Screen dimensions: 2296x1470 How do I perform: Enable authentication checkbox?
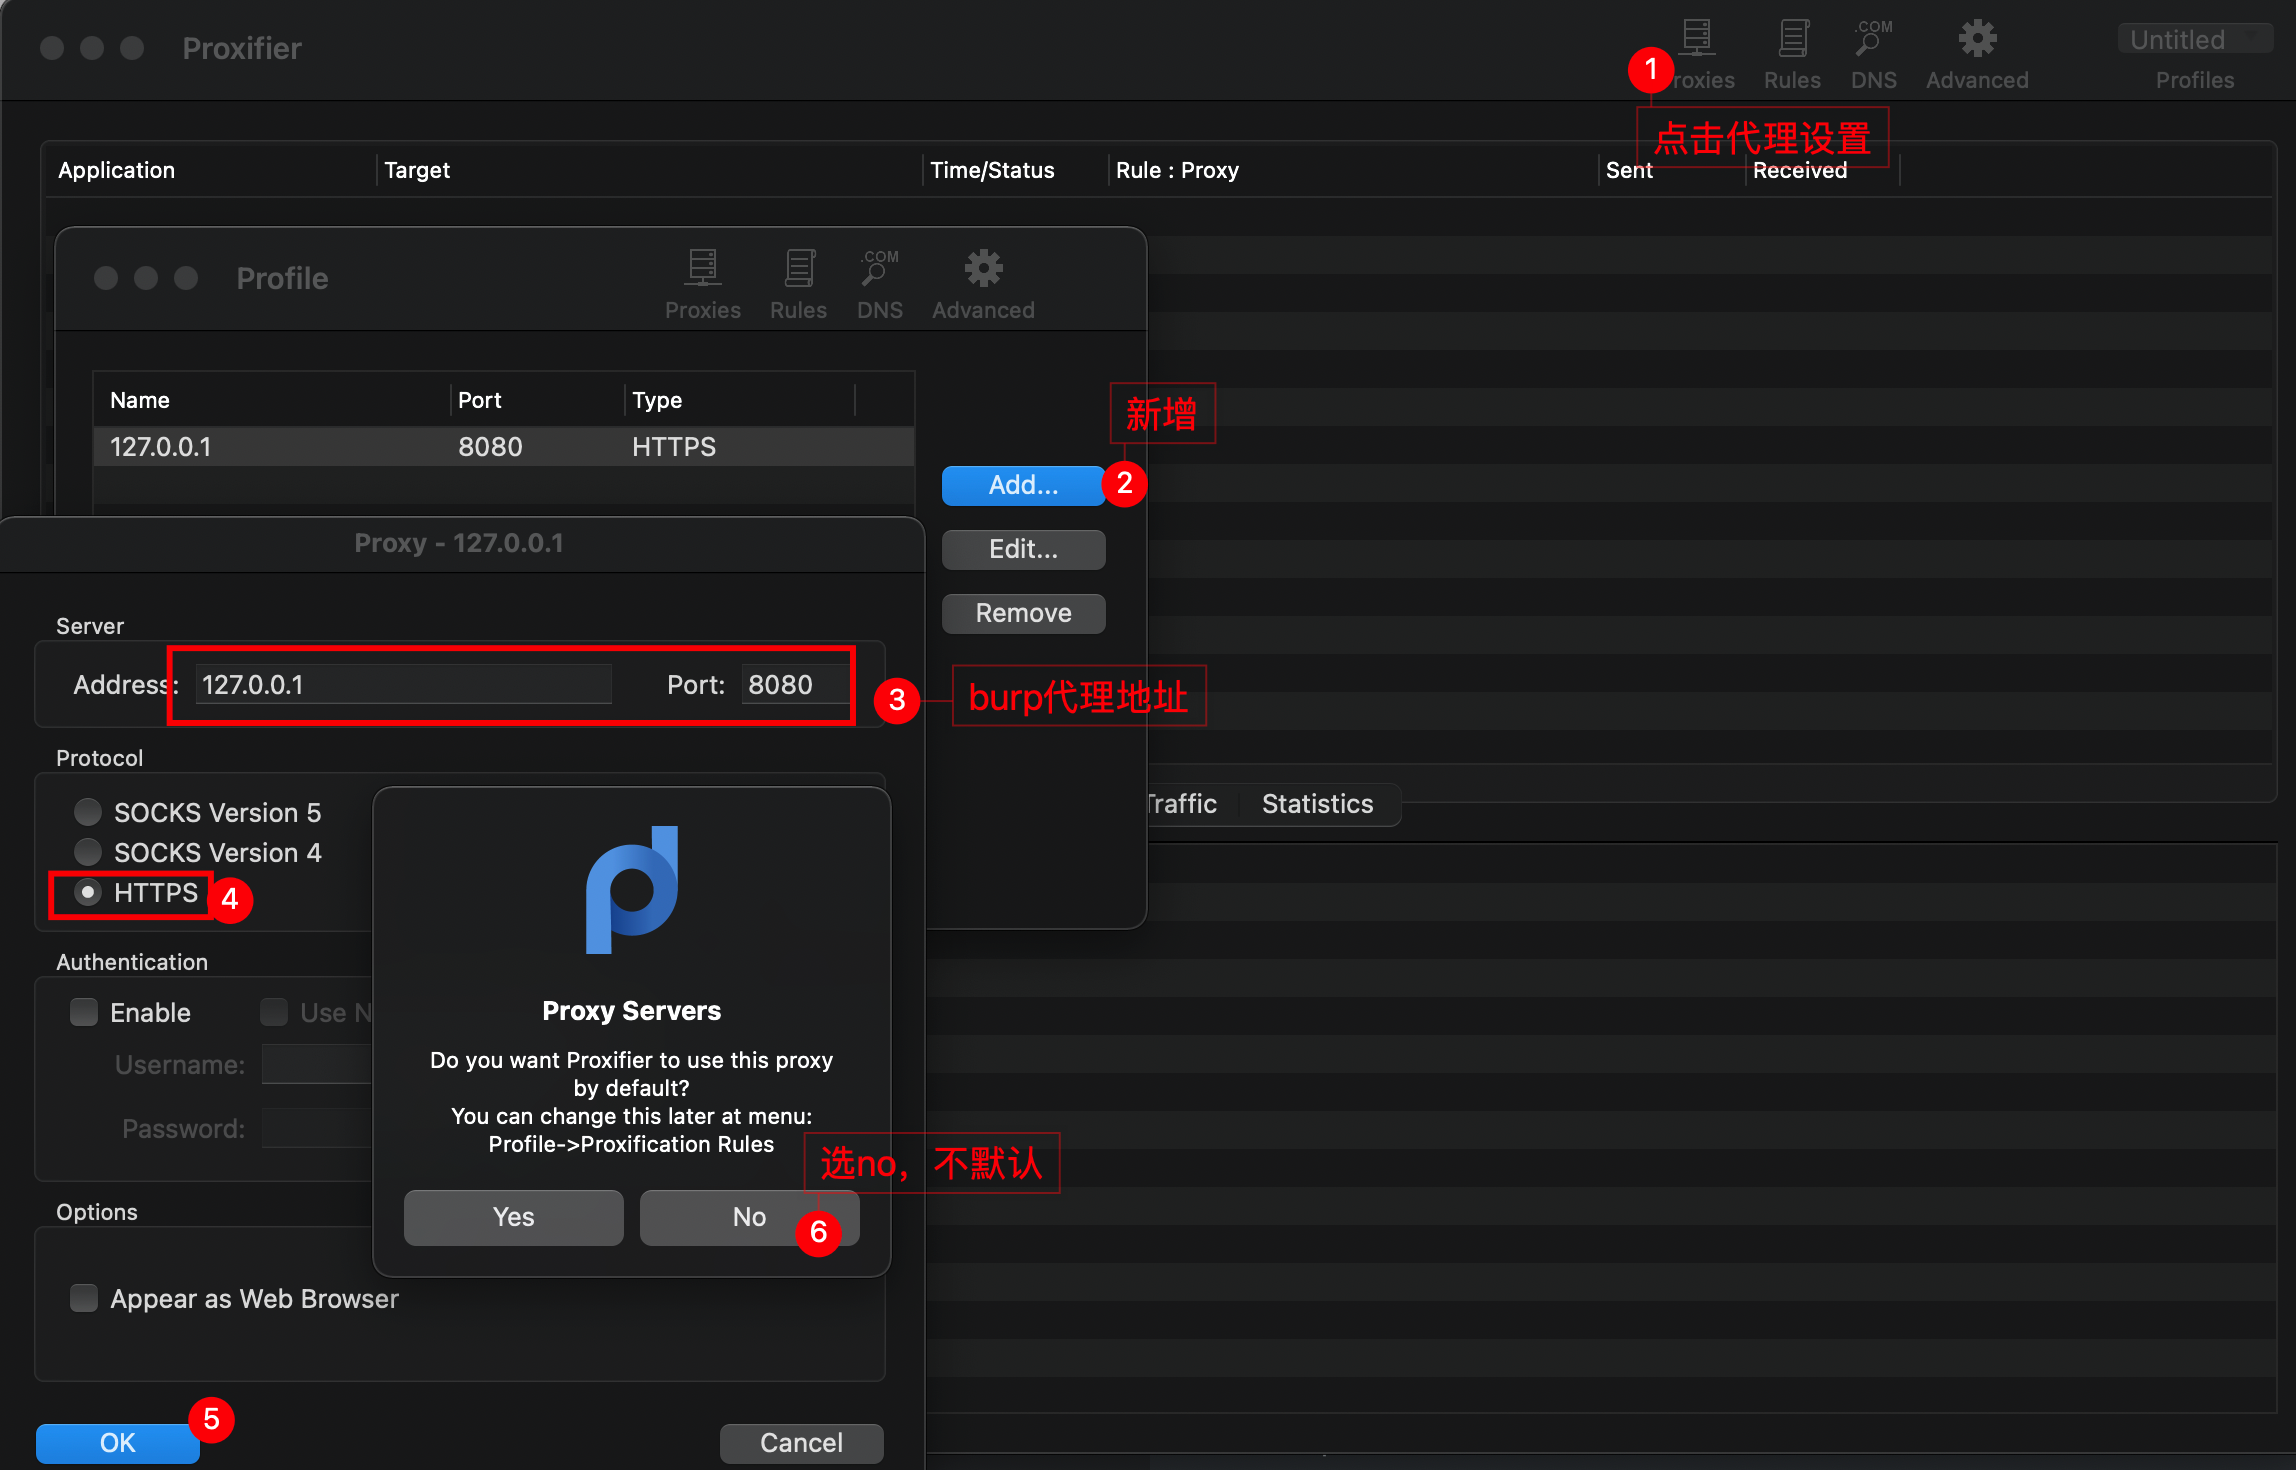tap(85, 1012)
